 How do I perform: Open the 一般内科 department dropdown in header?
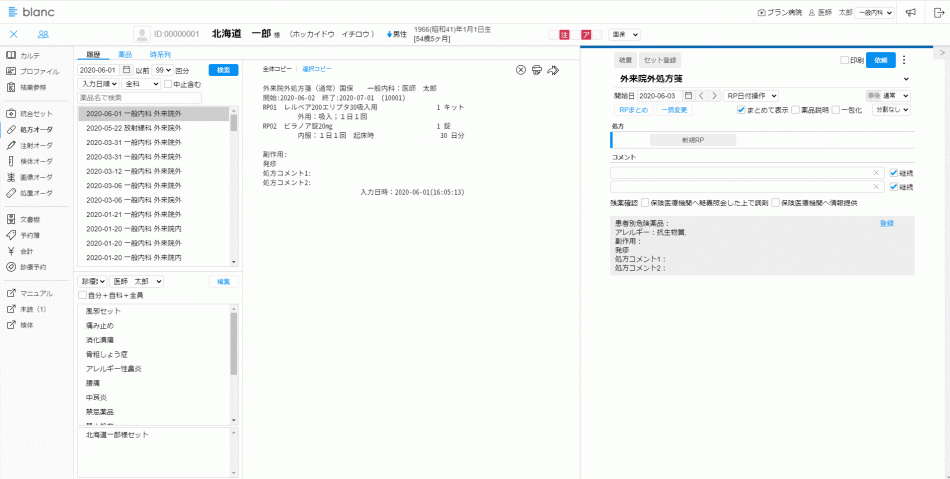pos(875,12)
